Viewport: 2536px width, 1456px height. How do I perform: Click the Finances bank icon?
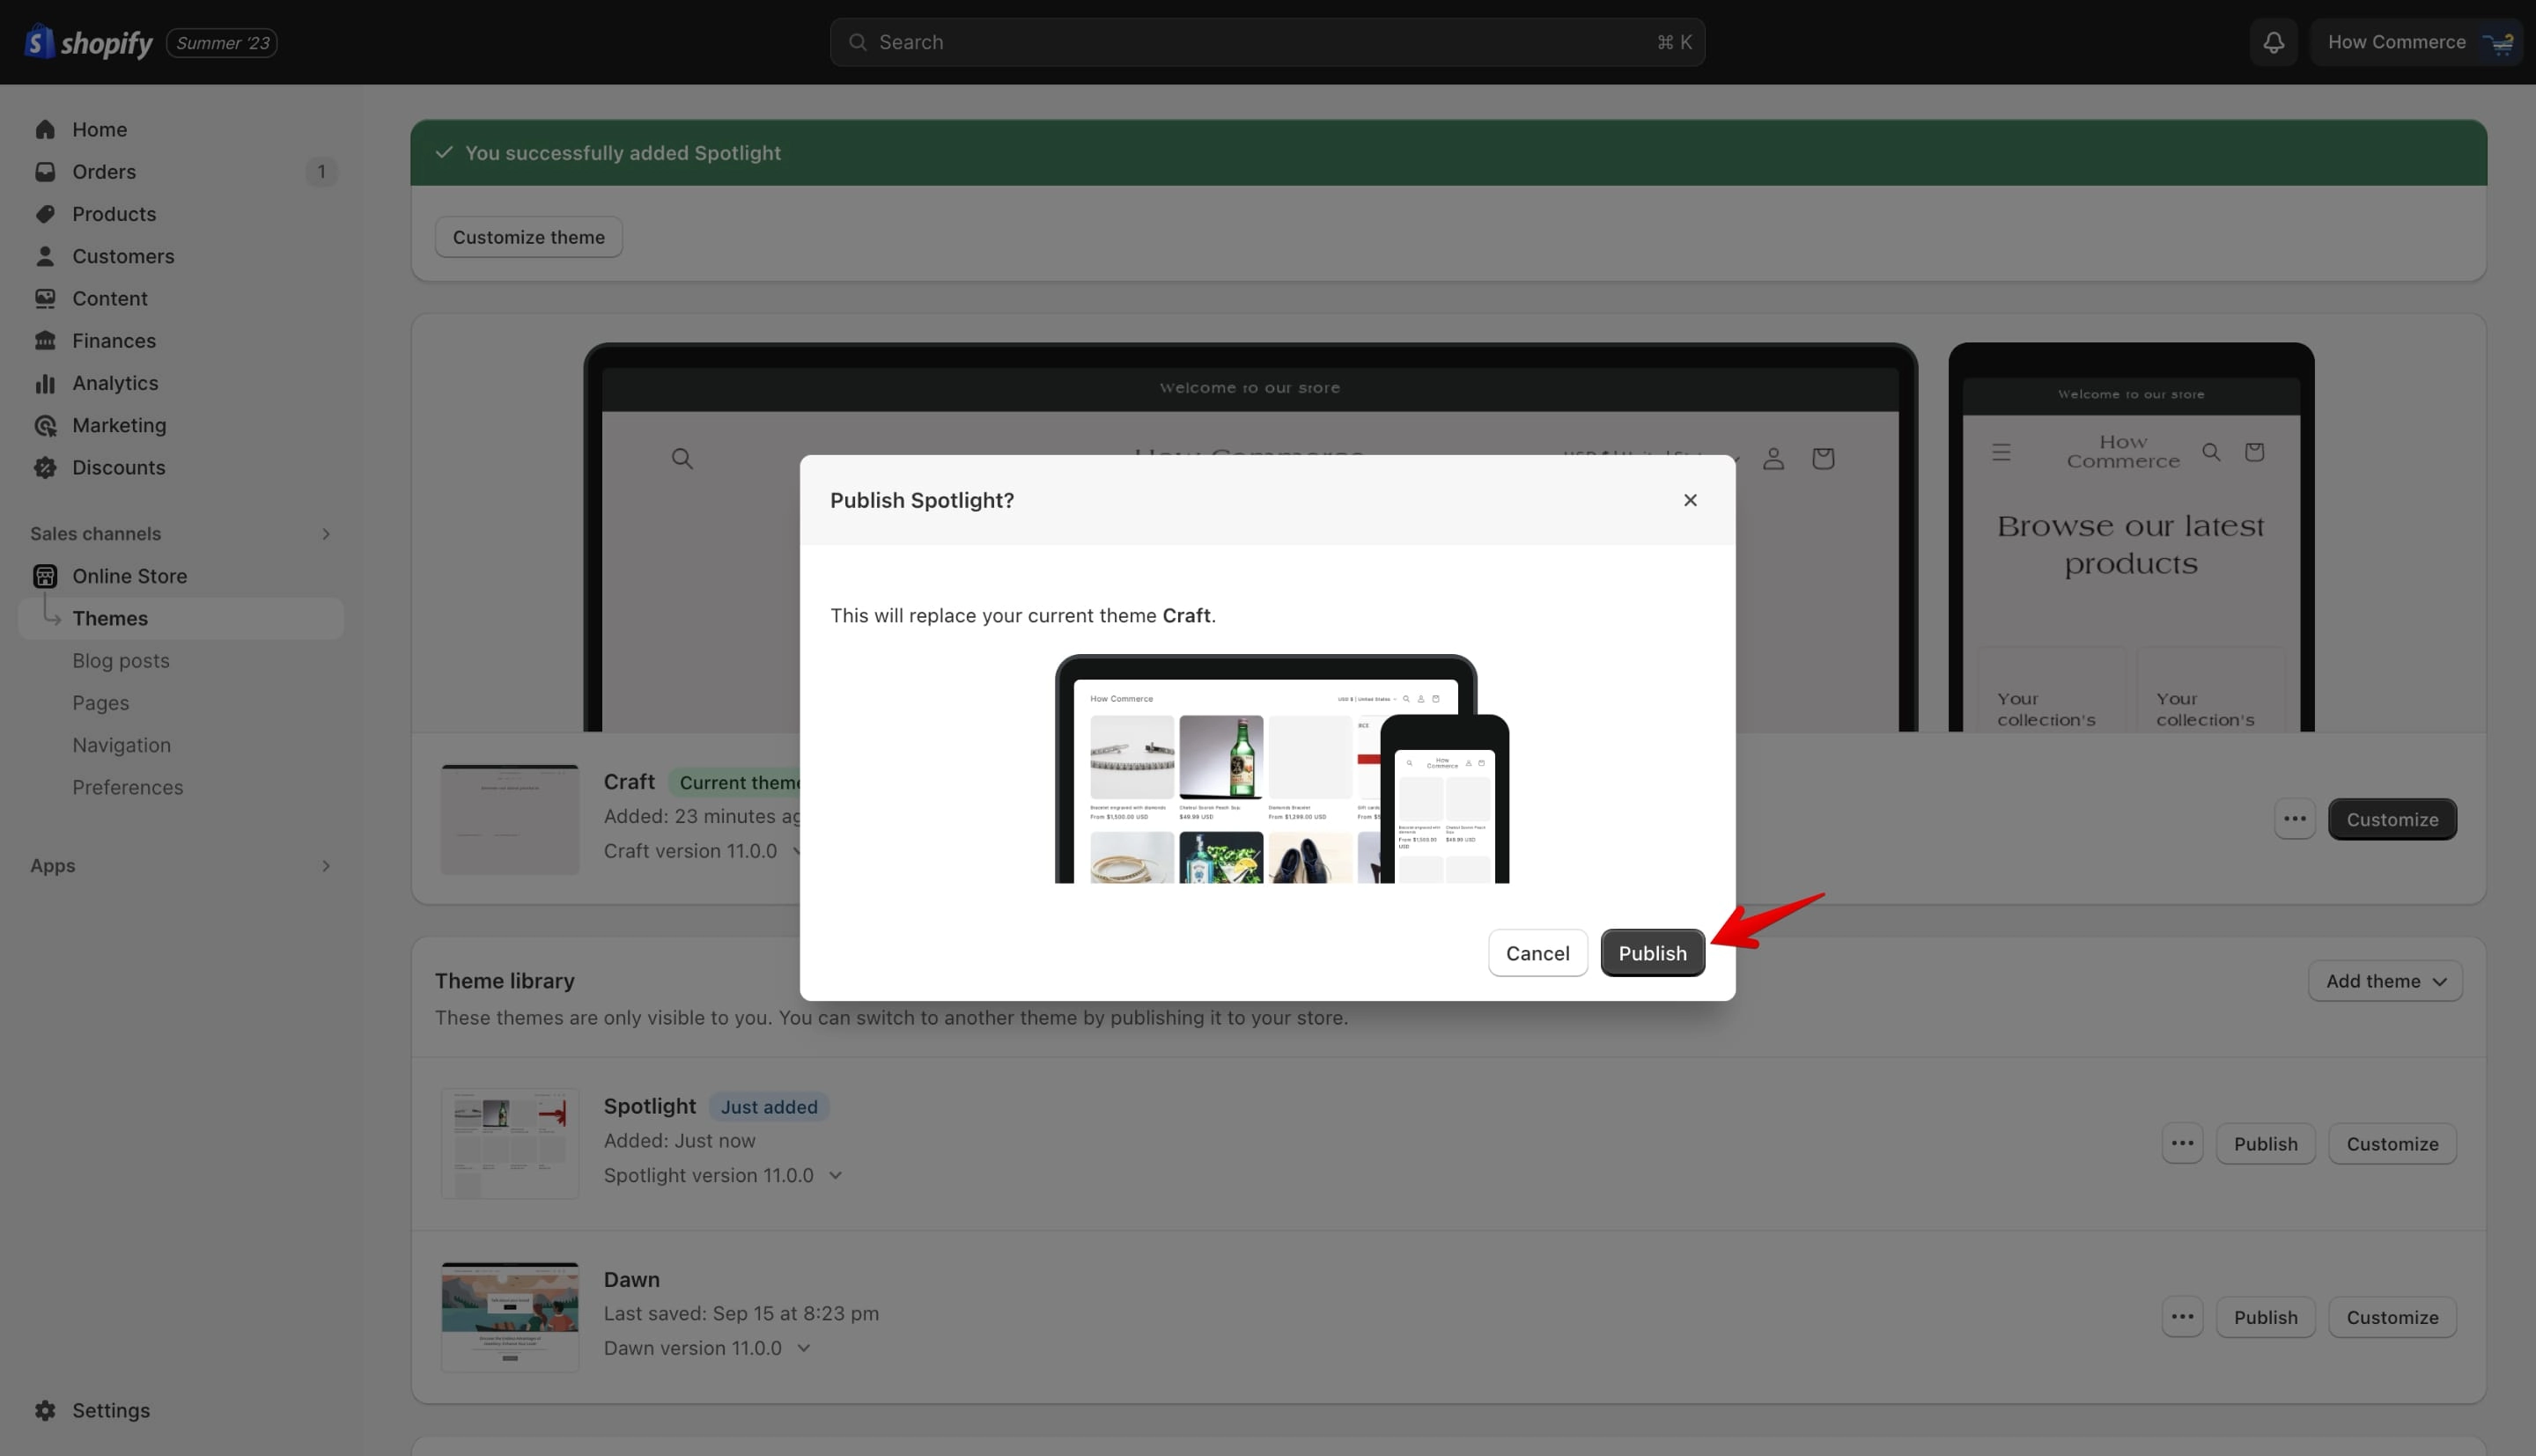point(45,341)
